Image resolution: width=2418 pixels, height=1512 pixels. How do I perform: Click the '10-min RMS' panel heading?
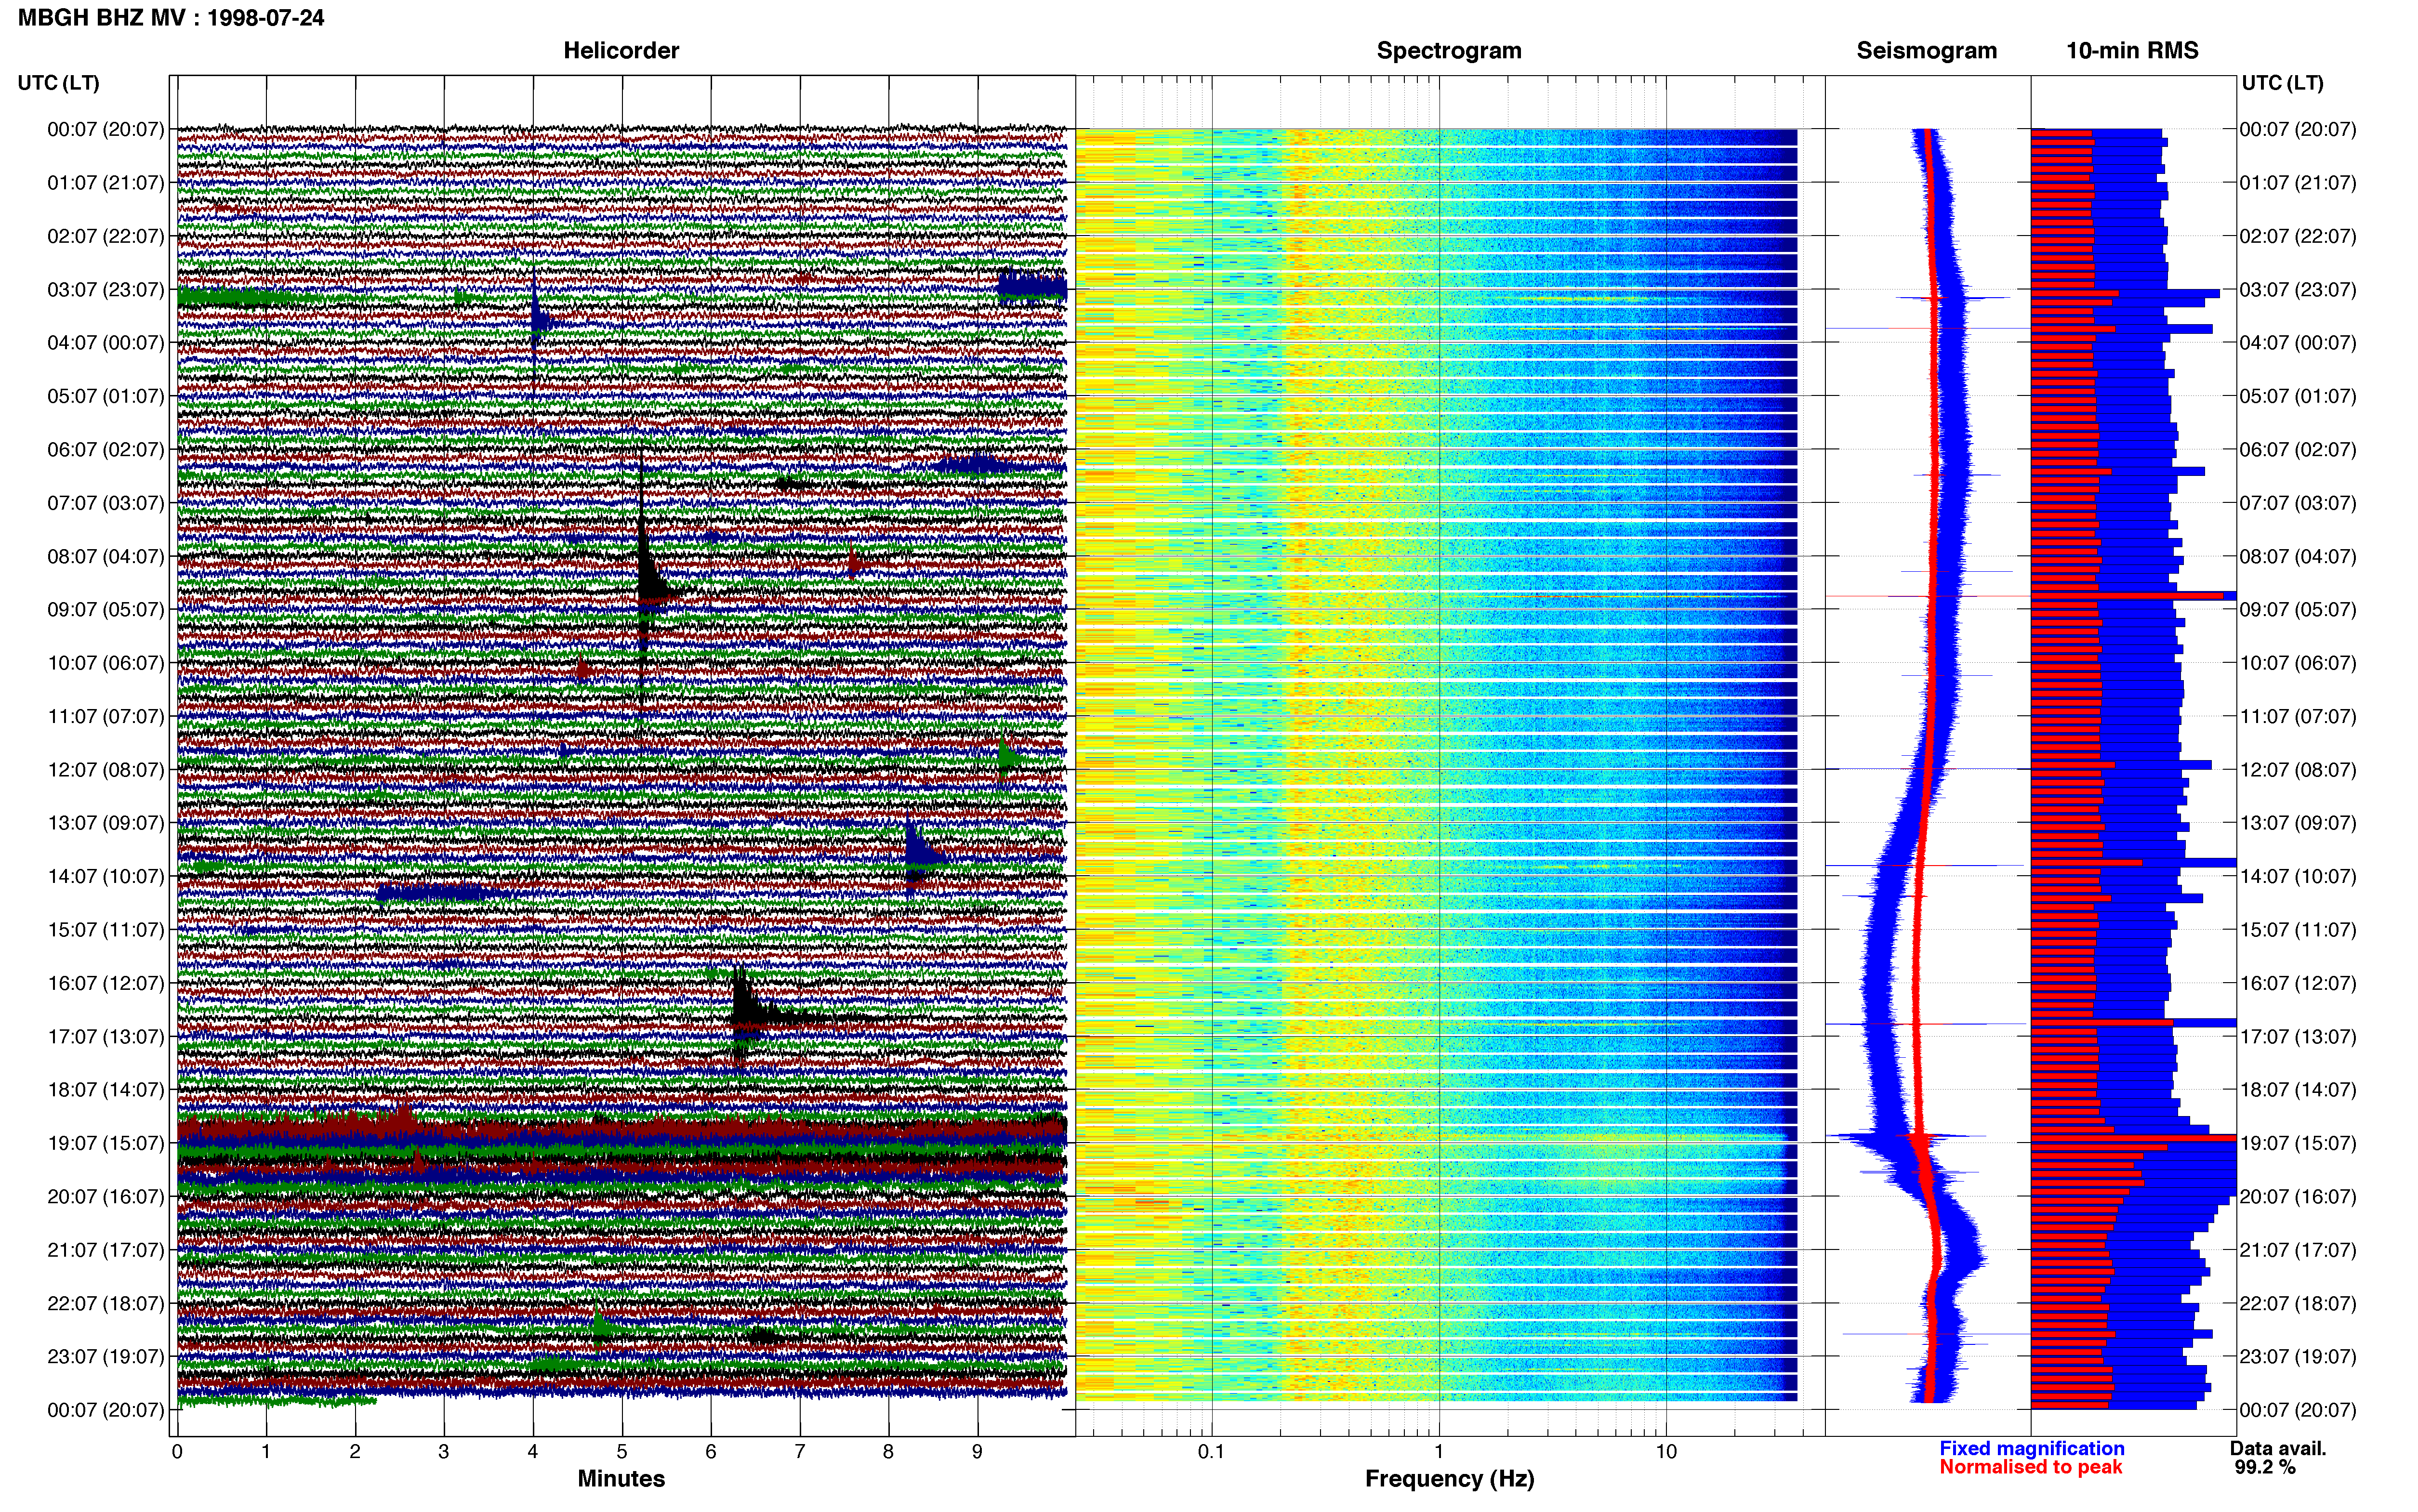2132,51
